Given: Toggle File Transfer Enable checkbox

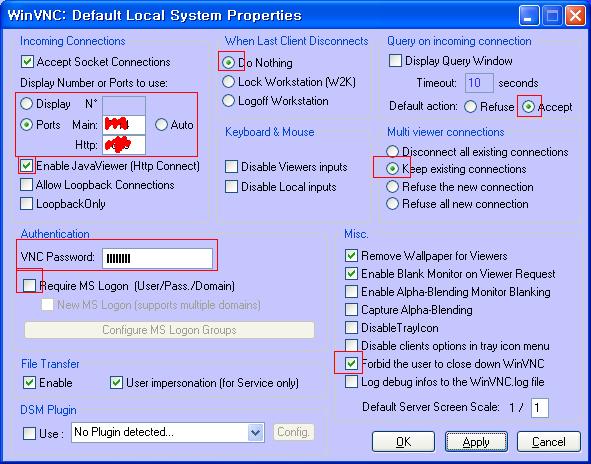Looking at the screenshot, I should 29,383.
